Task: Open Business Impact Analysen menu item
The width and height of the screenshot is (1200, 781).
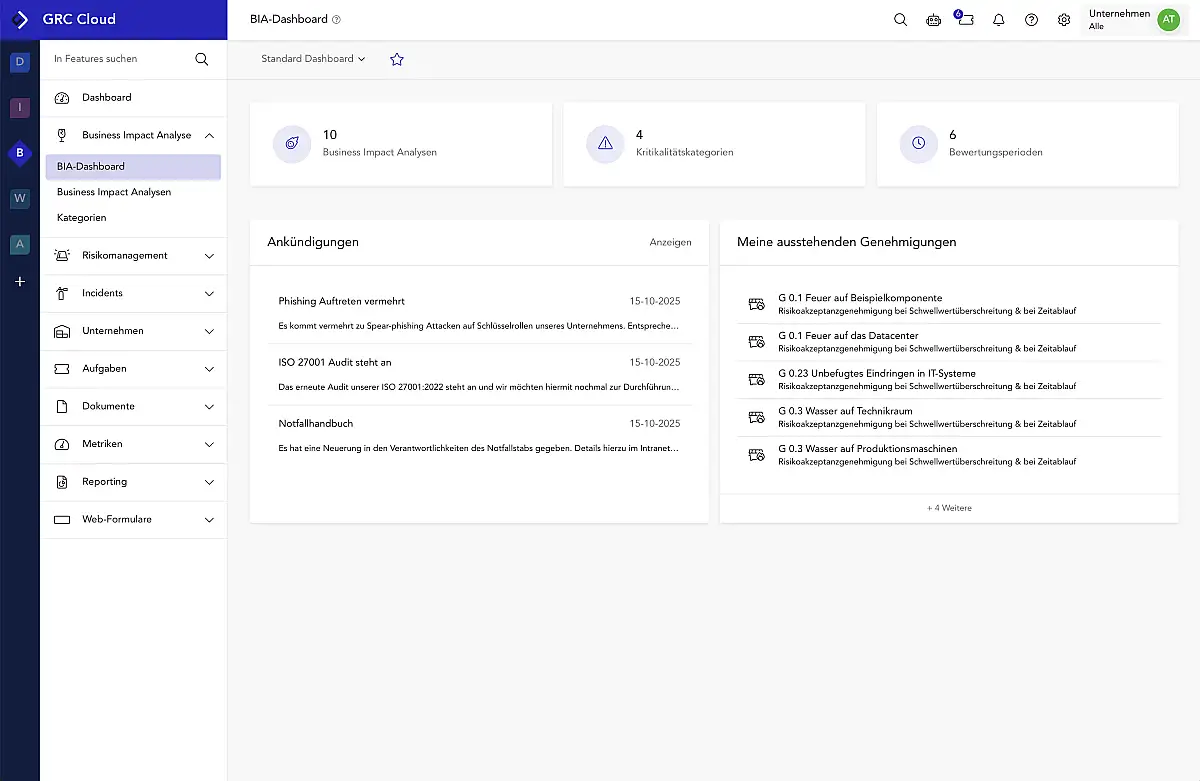Action: (x=114, y=192)
